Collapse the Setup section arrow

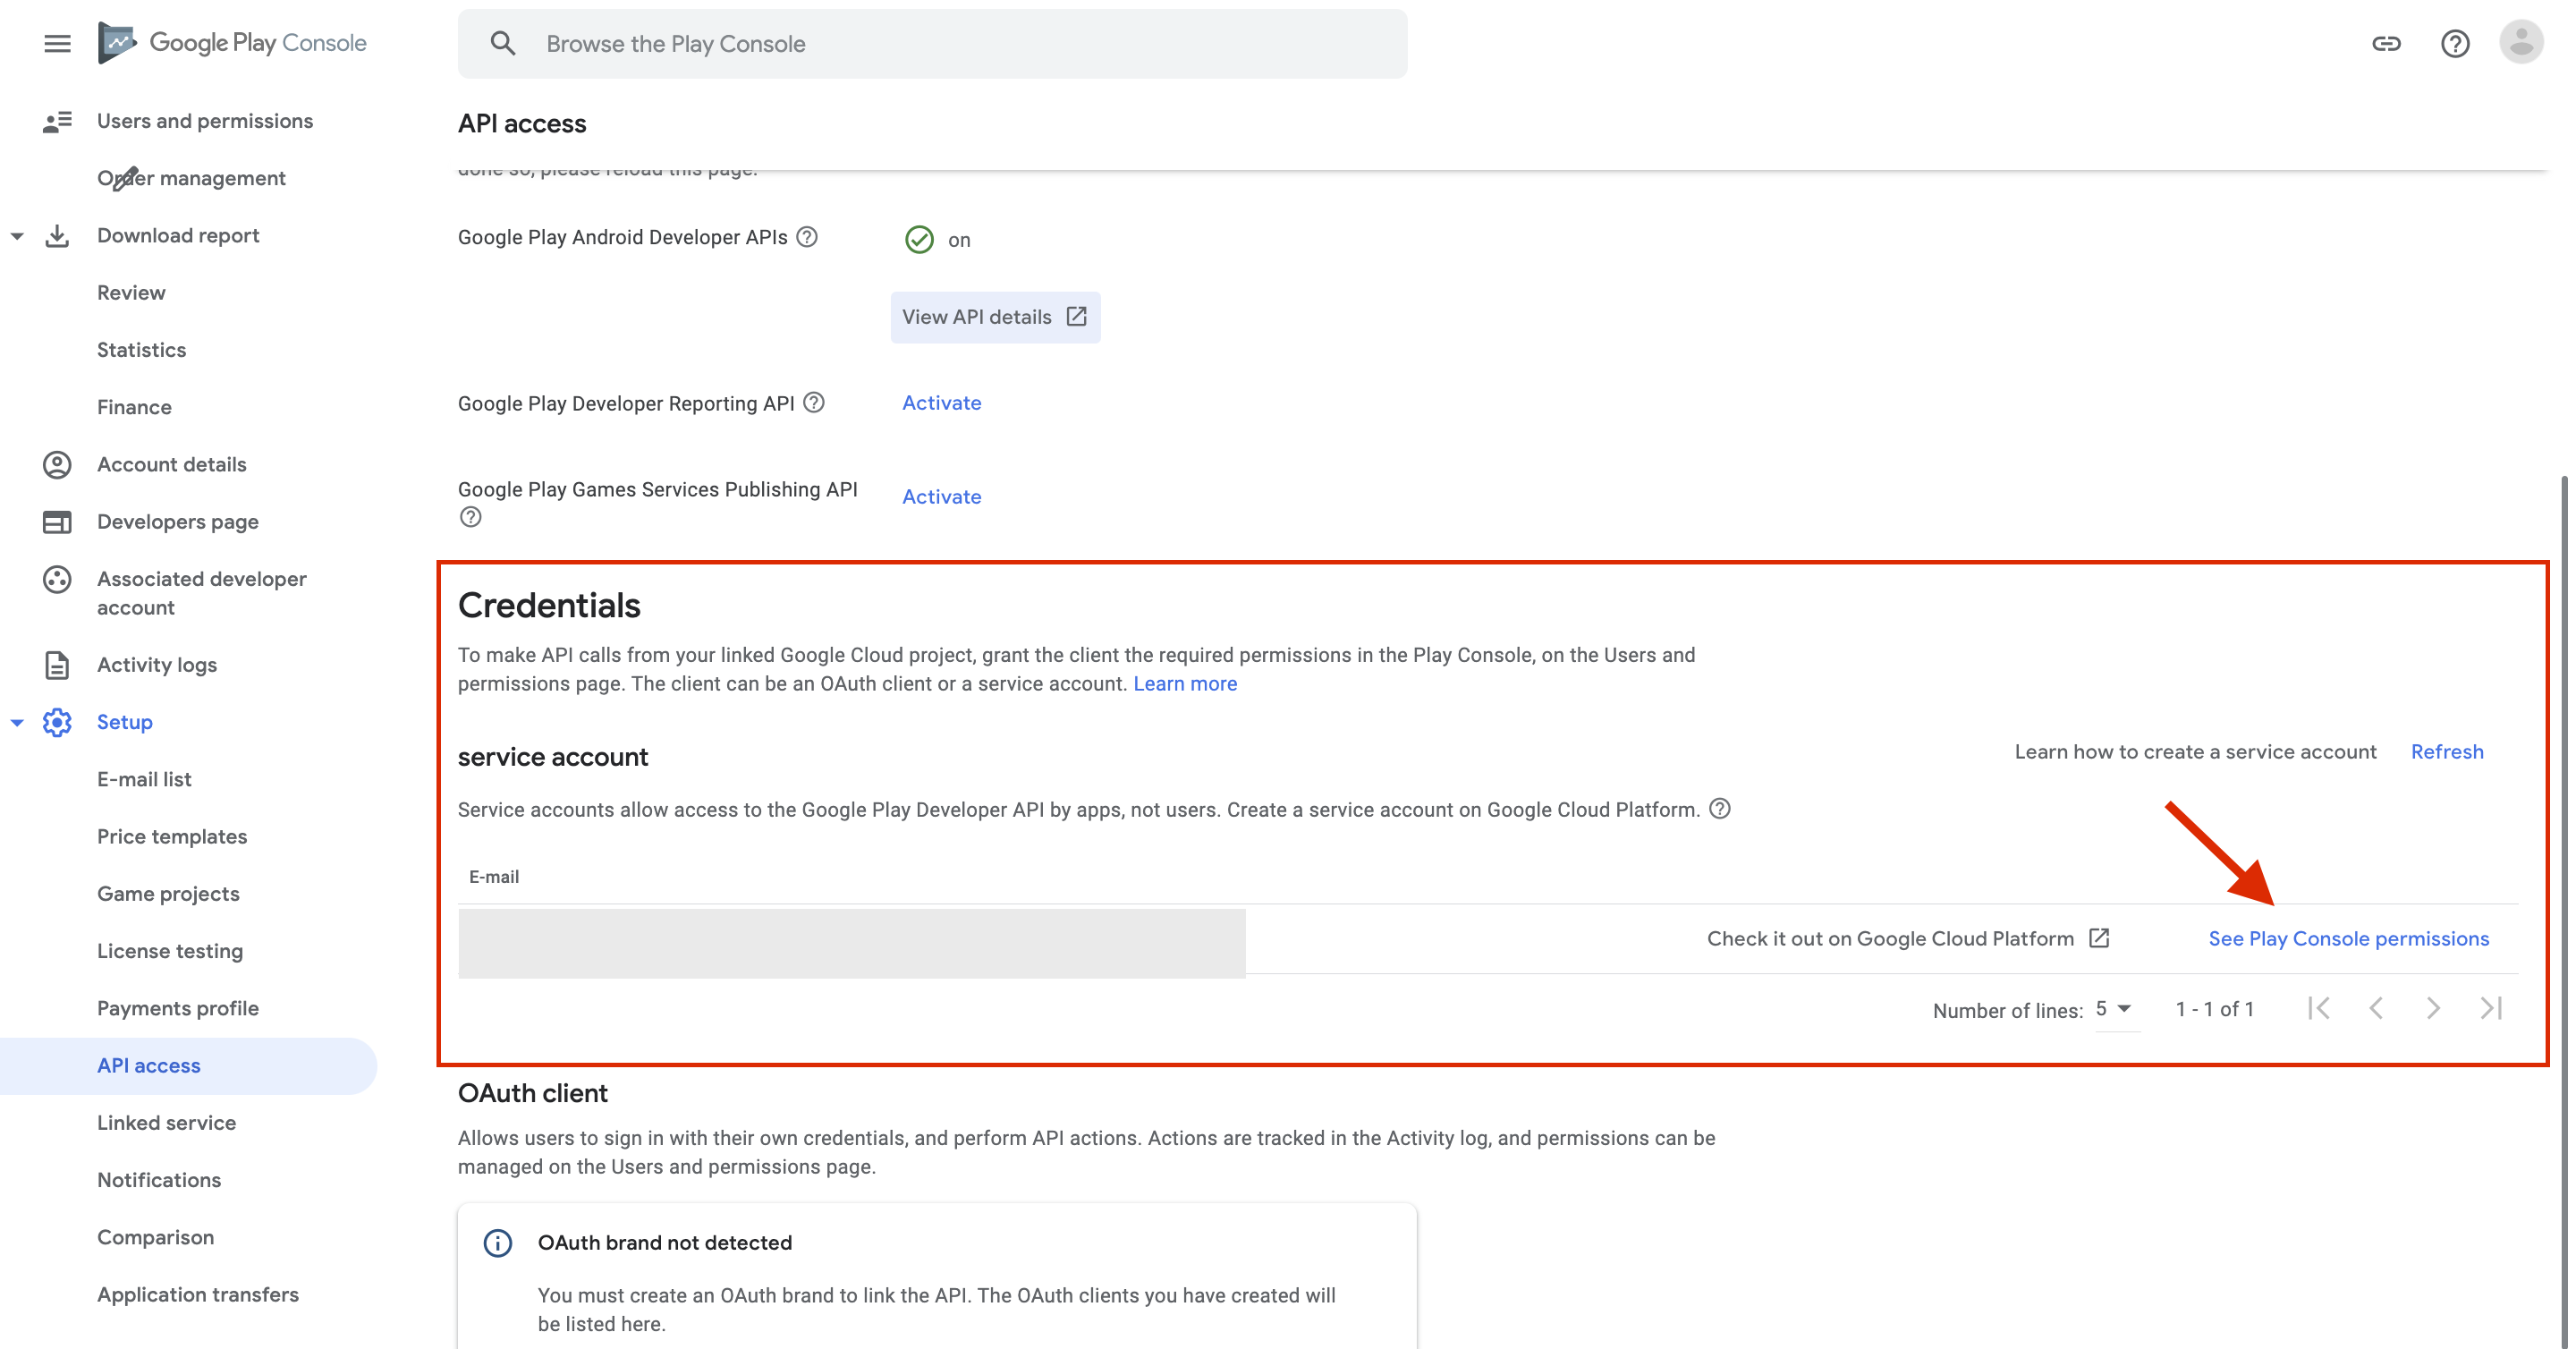[x=17, y=722]
